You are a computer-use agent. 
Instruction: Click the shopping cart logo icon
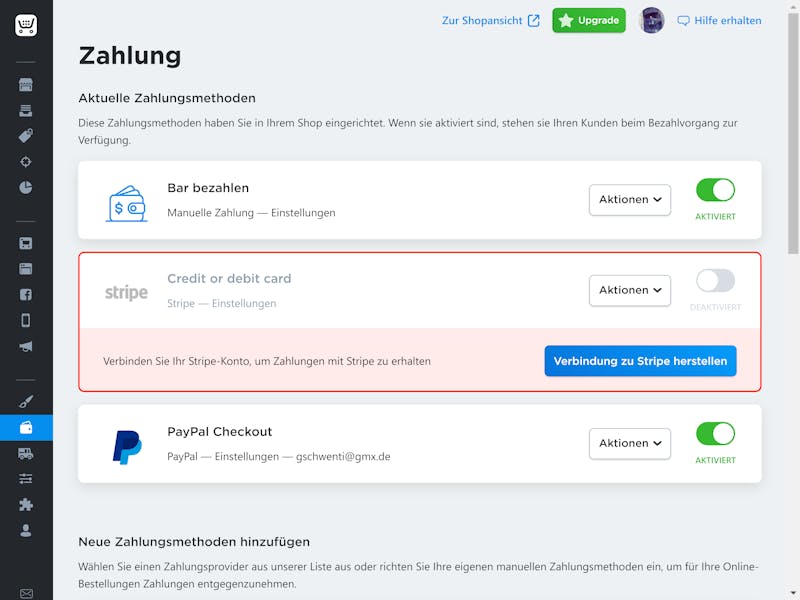(26, 25)
